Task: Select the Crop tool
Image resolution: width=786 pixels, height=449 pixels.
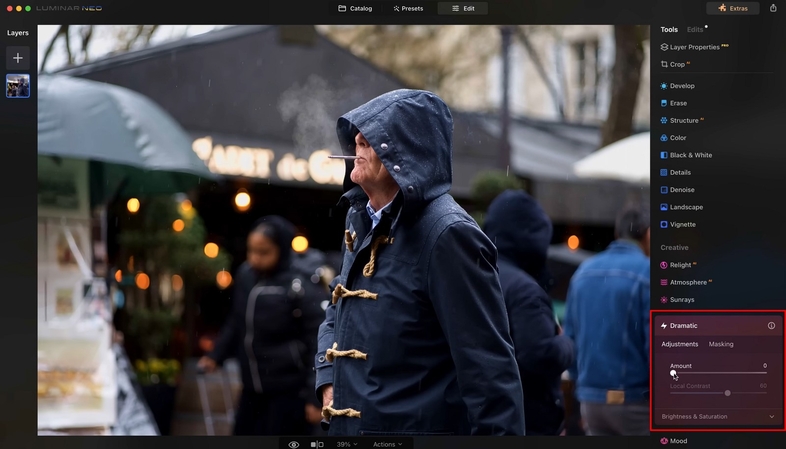Action: (675, 64)
